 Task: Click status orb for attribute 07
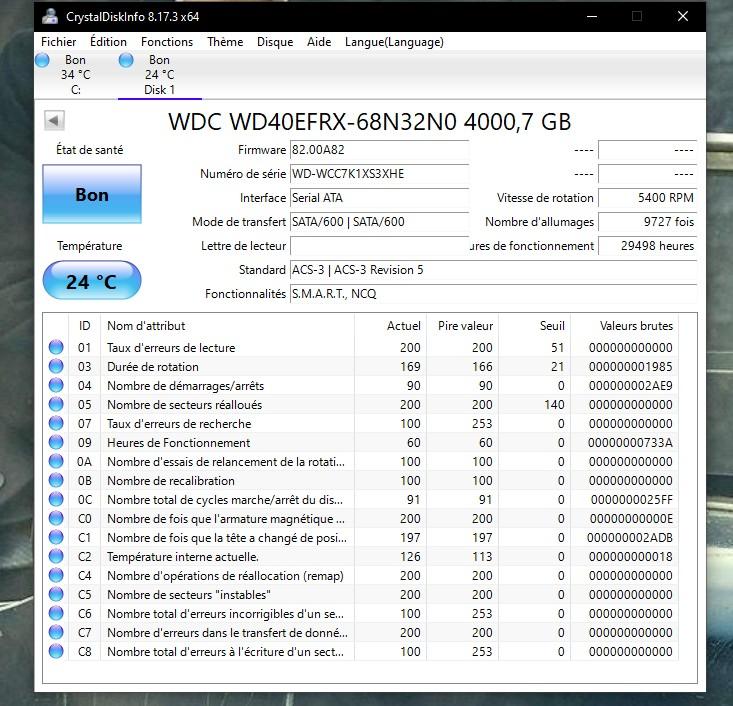(56, 423)
